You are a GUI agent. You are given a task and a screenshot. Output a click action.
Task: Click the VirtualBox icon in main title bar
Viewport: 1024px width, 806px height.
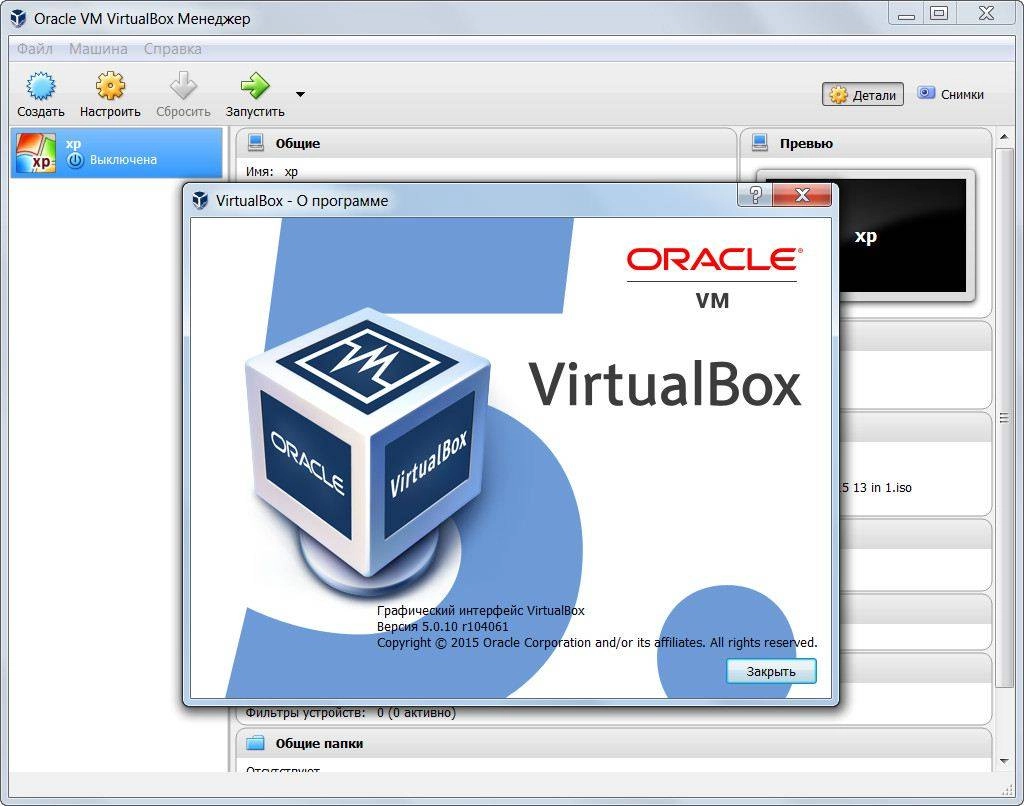[x=19, y=18]
